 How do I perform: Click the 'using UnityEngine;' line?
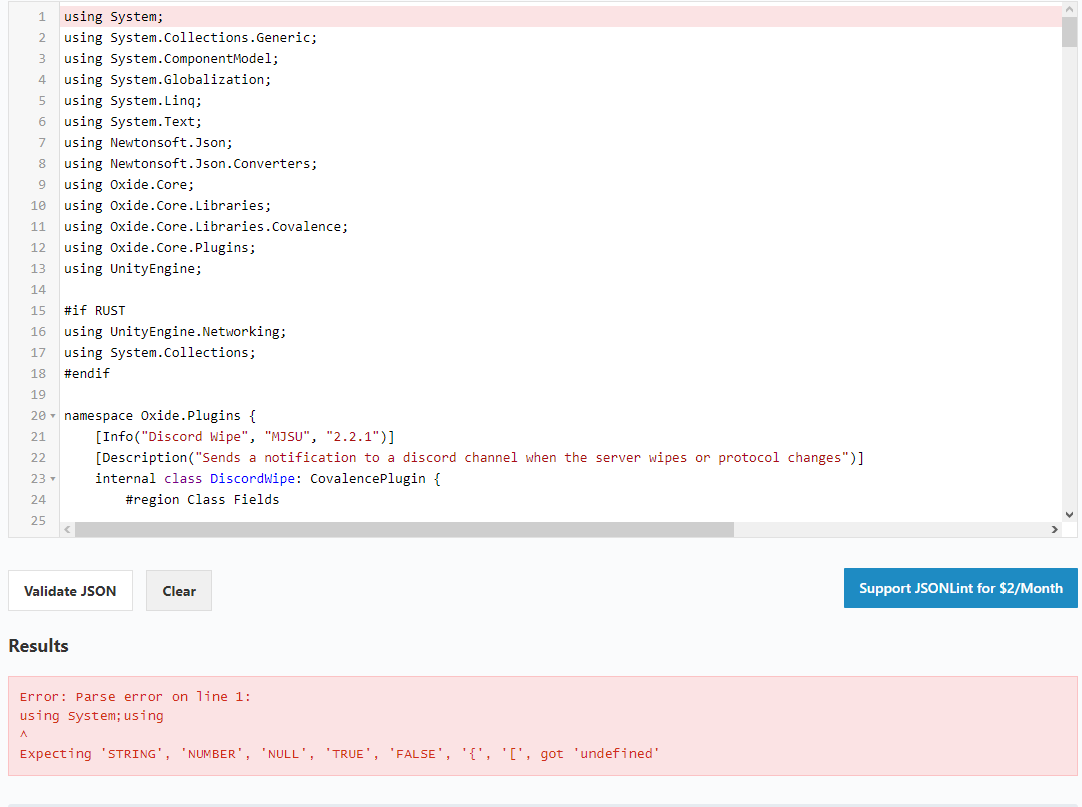(x=133, y=269)
